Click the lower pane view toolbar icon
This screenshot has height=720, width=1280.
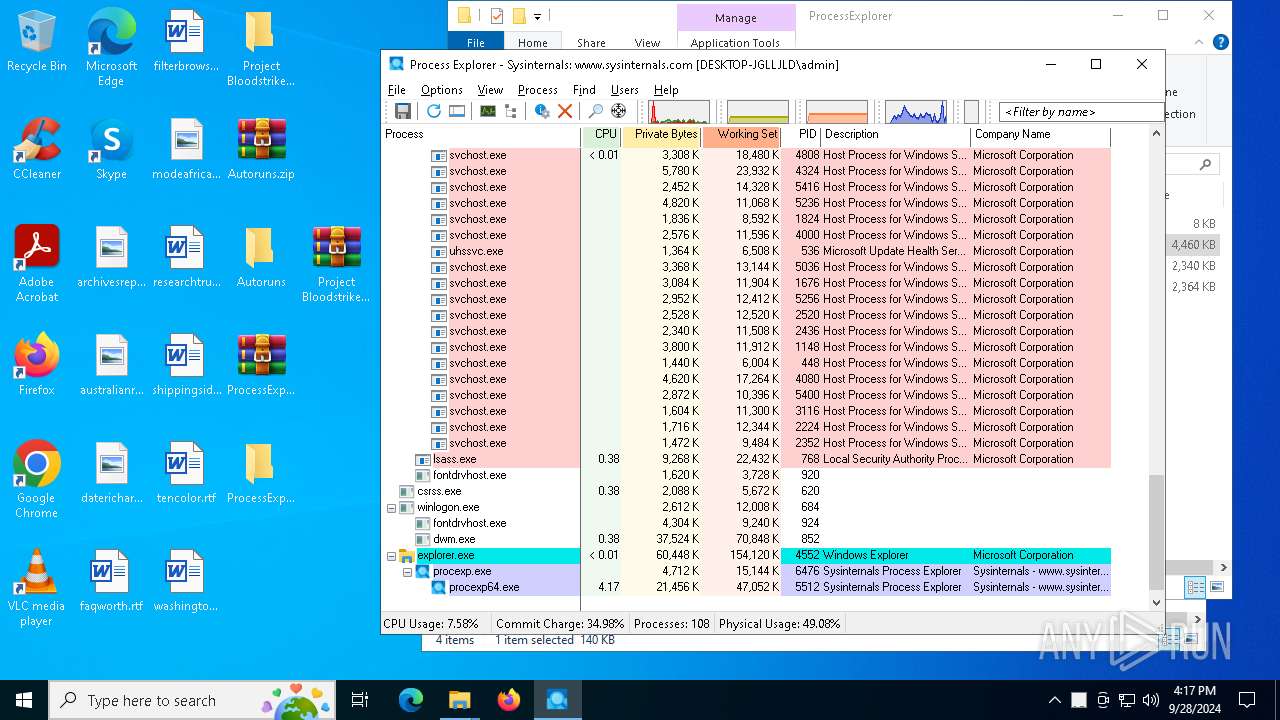tap(457, 111)
